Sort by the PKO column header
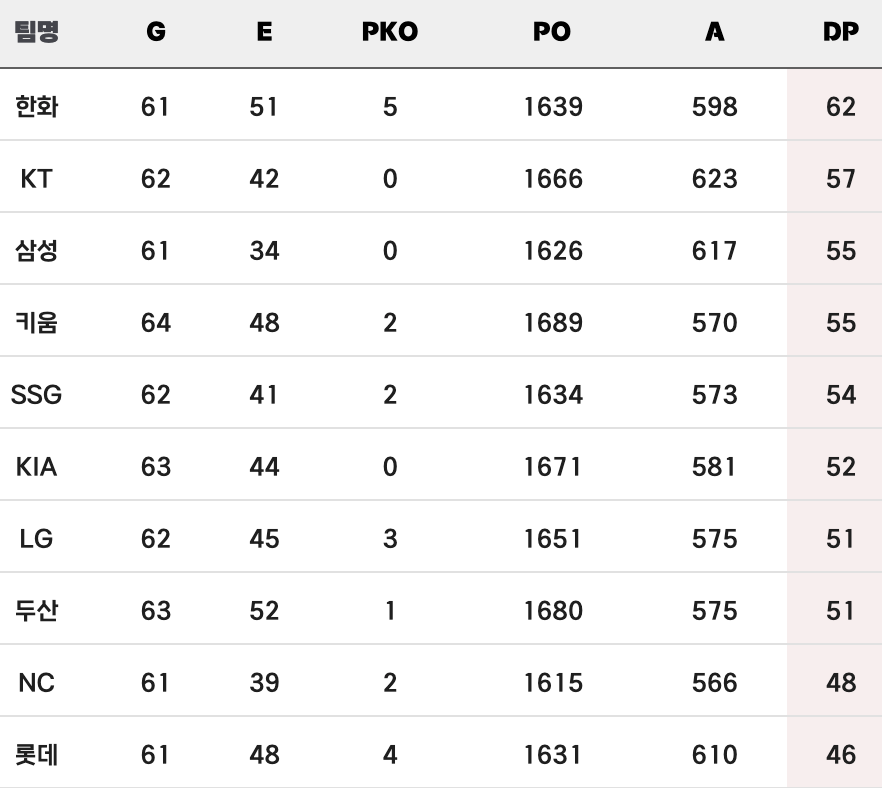 coord(390,31)
